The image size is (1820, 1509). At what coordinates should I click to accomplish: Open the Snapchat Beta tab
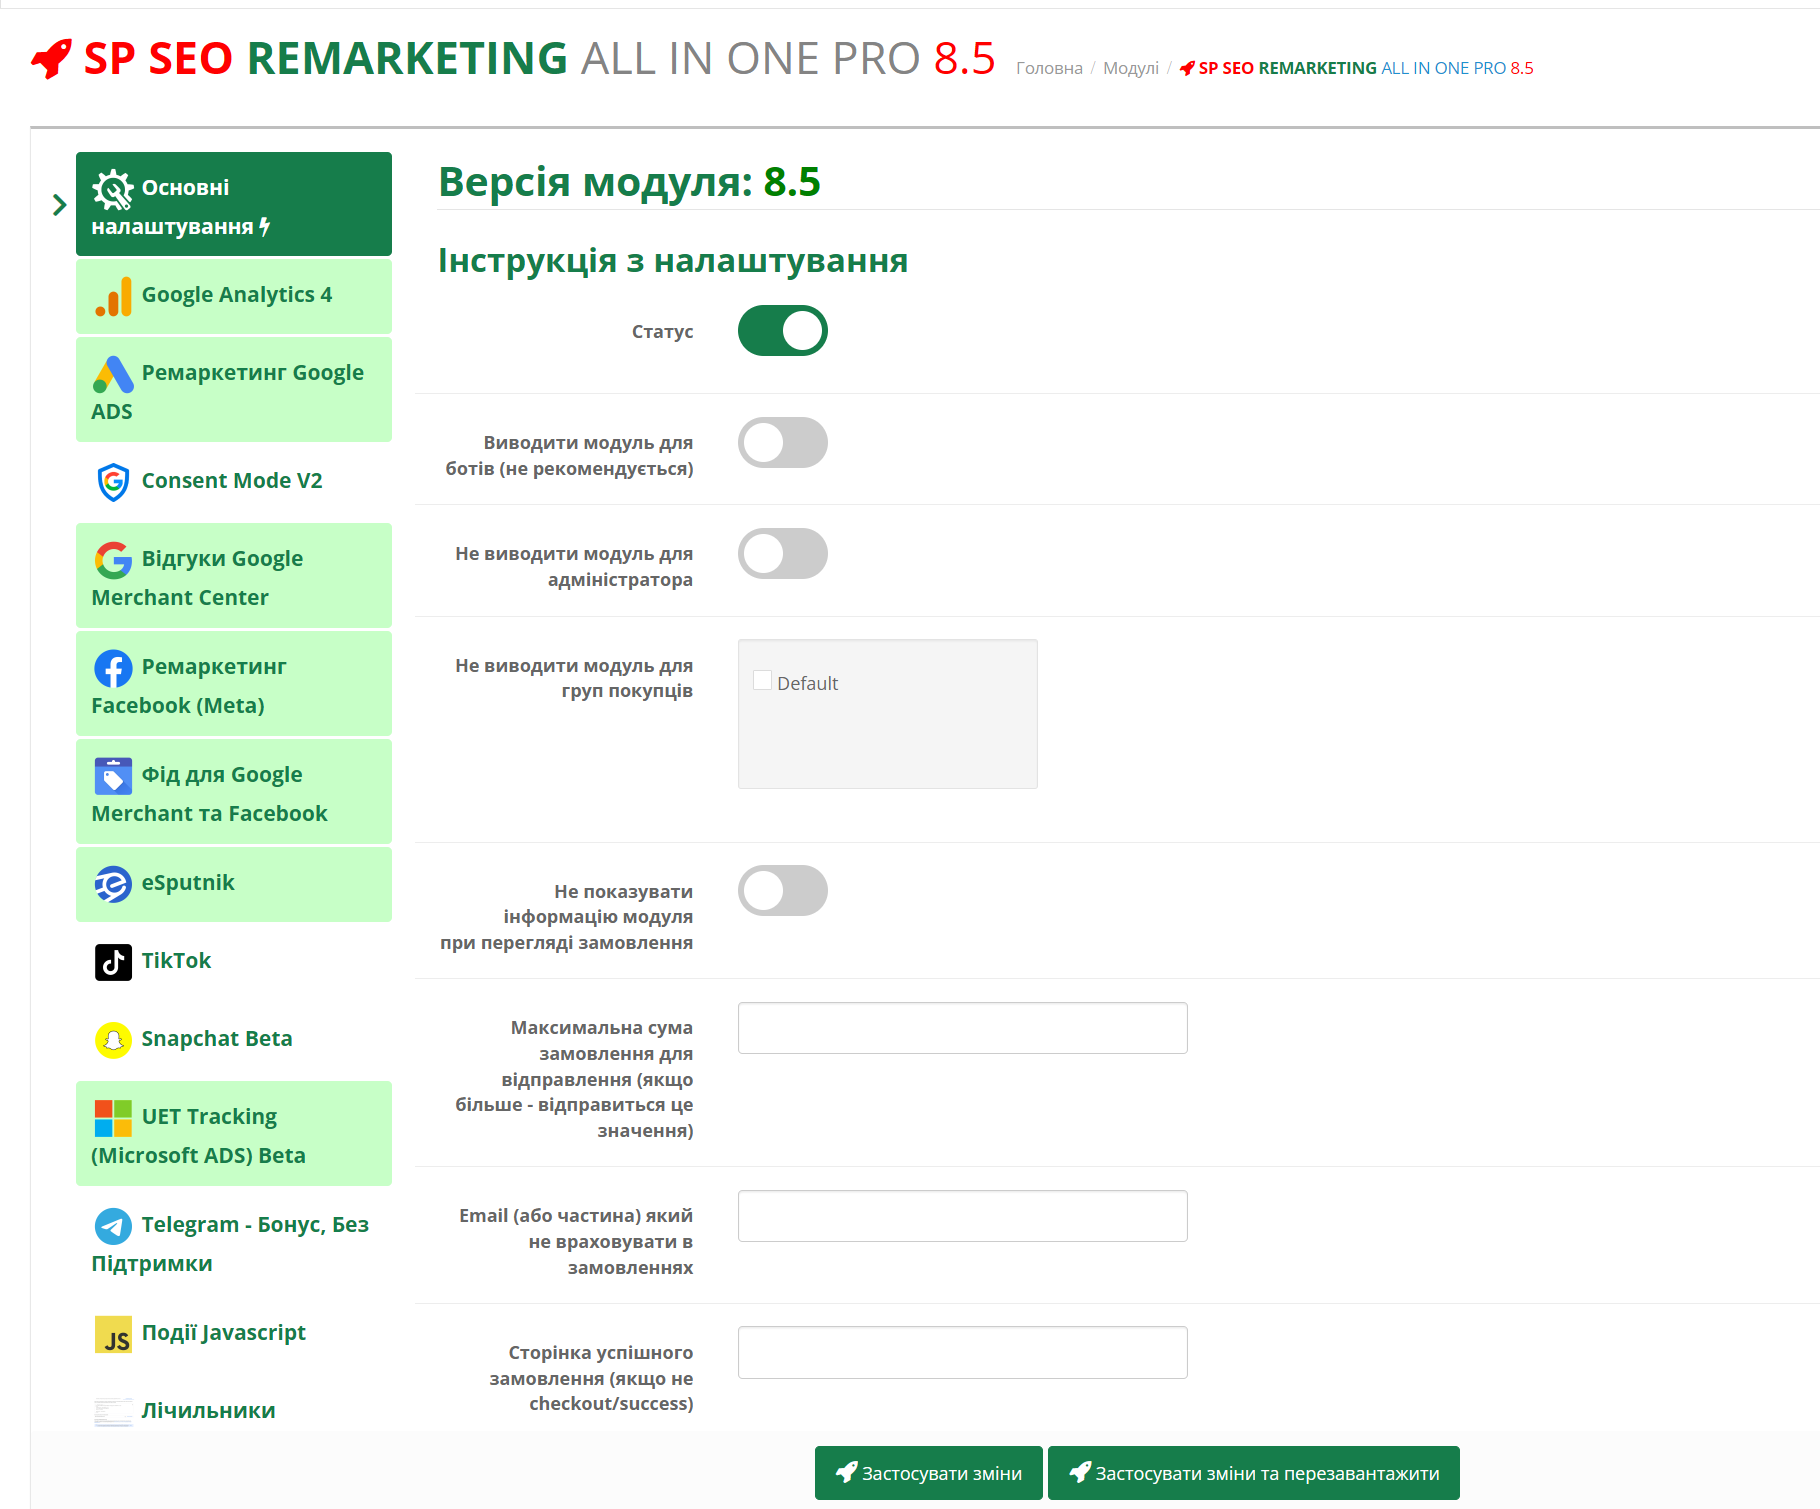234,1040
